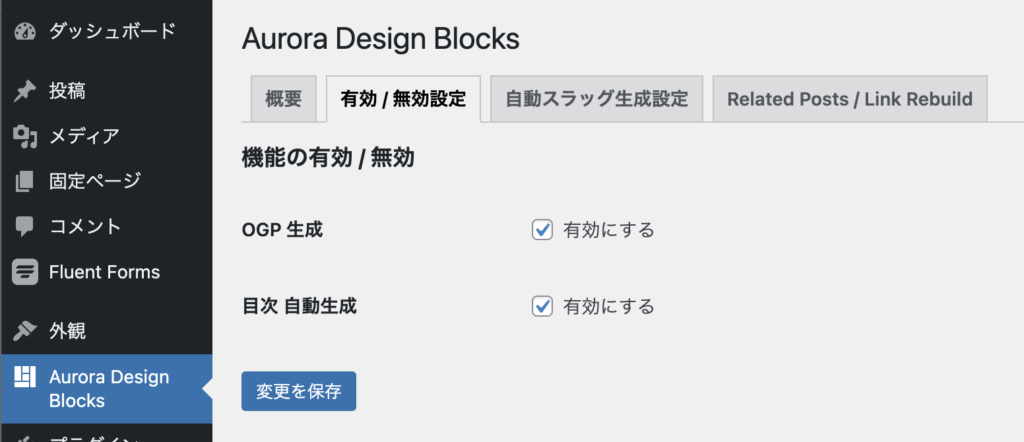
Task: Disable the OGP 生成 checkbox
Action: click(x=542, y=230)
